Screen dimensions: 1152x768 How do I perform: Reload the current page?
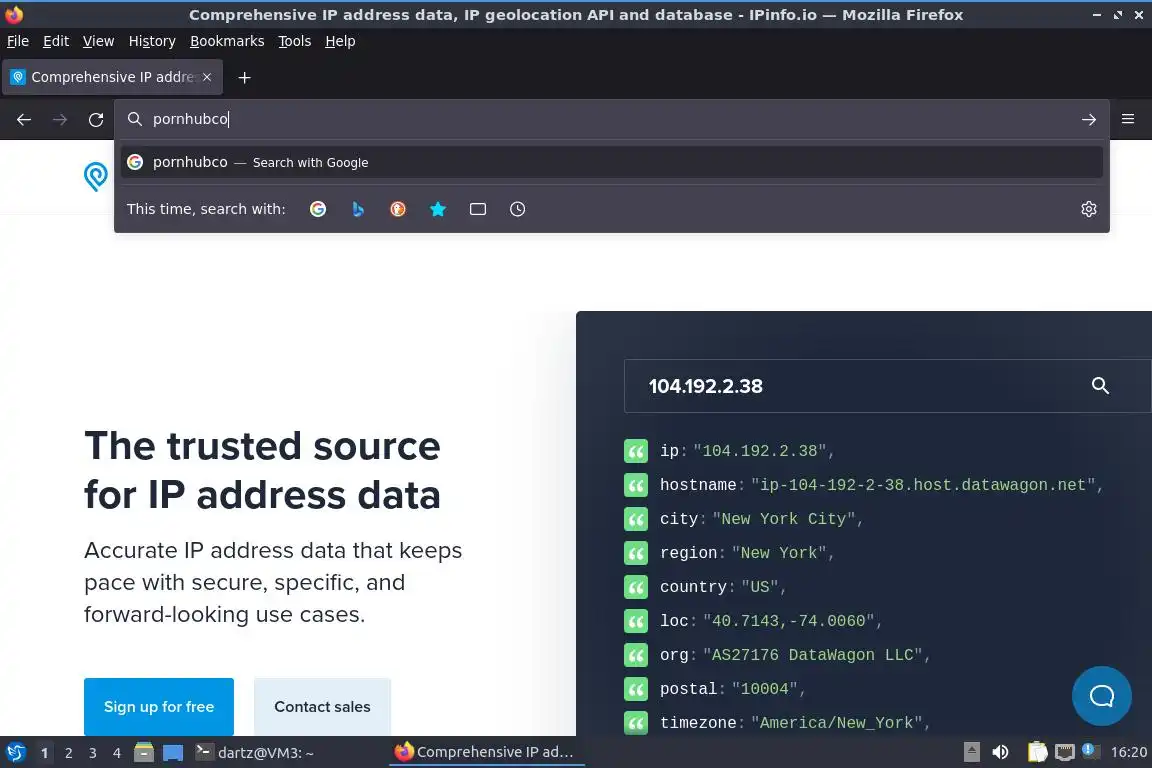pyautogui.click(x=96, y=119)
